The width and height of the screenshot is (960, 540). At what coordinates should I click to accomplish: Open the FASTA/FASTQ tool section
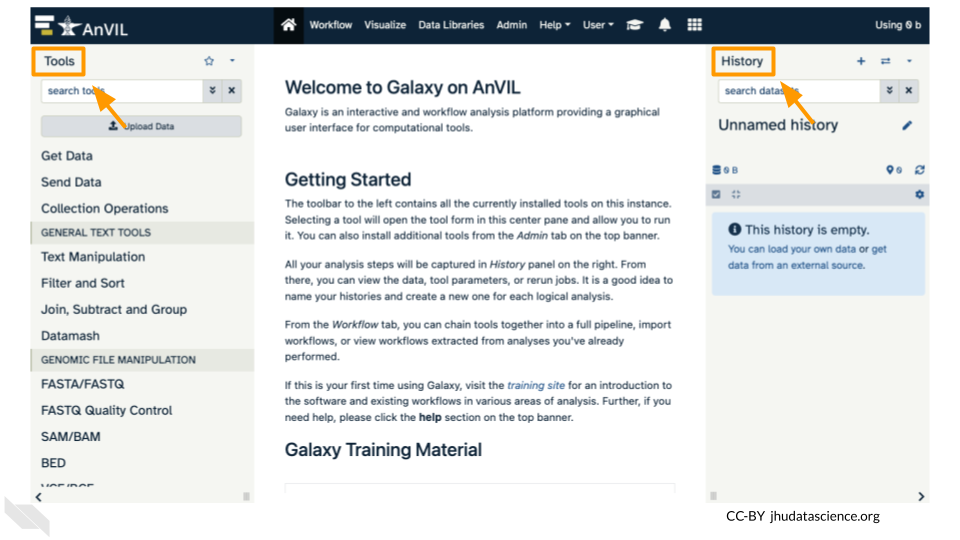point(83,384)
